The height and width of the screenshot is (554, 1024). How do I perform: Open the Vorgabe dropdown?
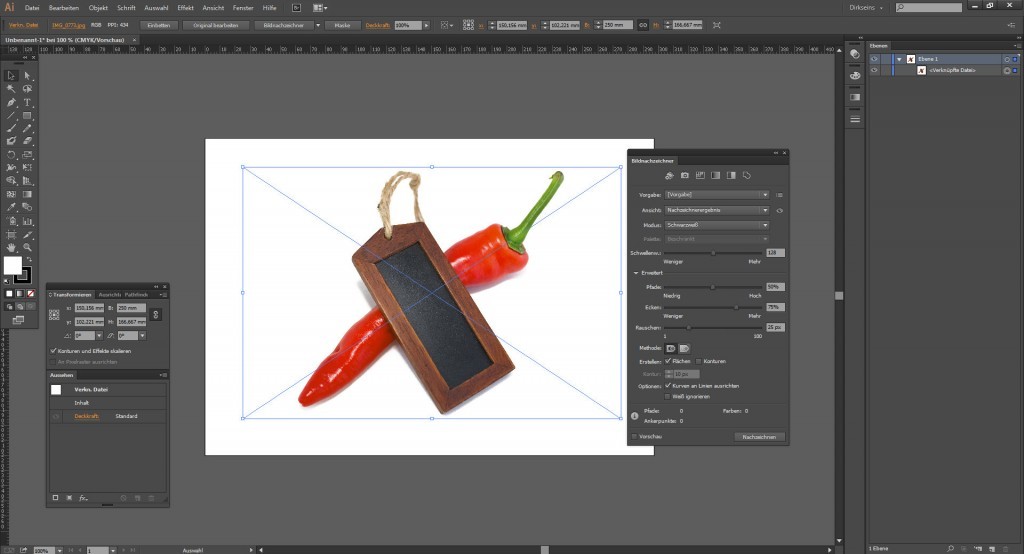coord(716,195)
